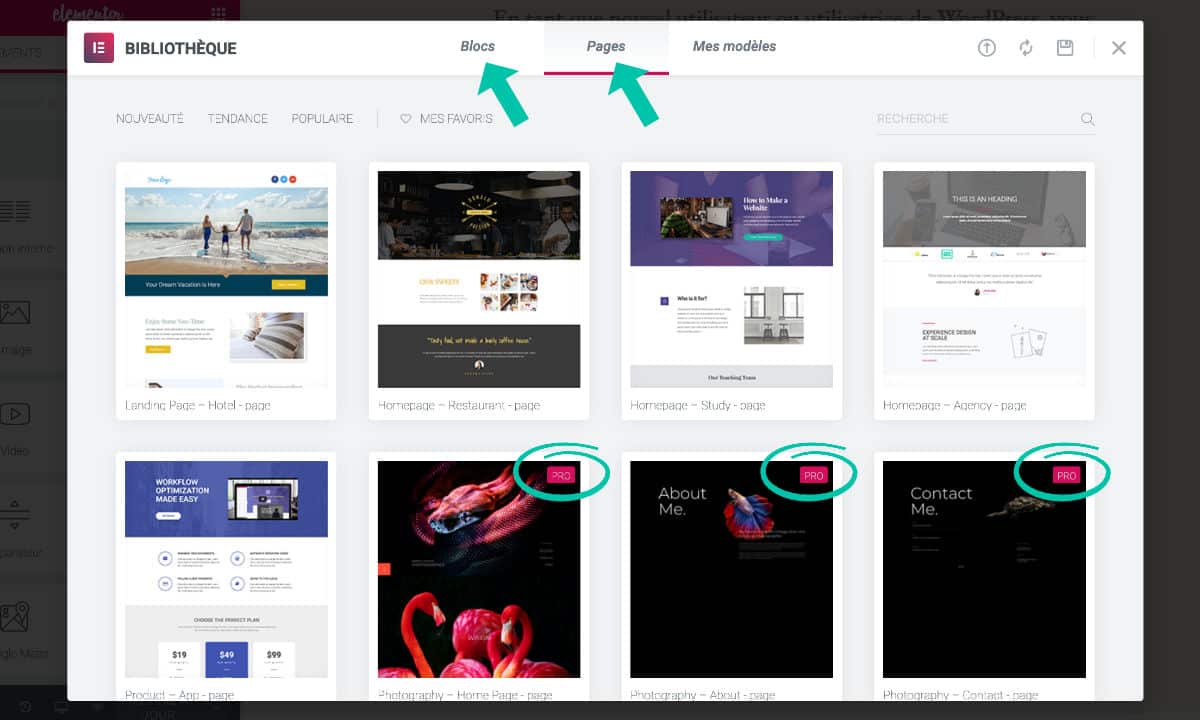Click the save template disk icon
The height and width of the screenshot is (720, 1200).
pyautogui.click(x=1065, y=48)
